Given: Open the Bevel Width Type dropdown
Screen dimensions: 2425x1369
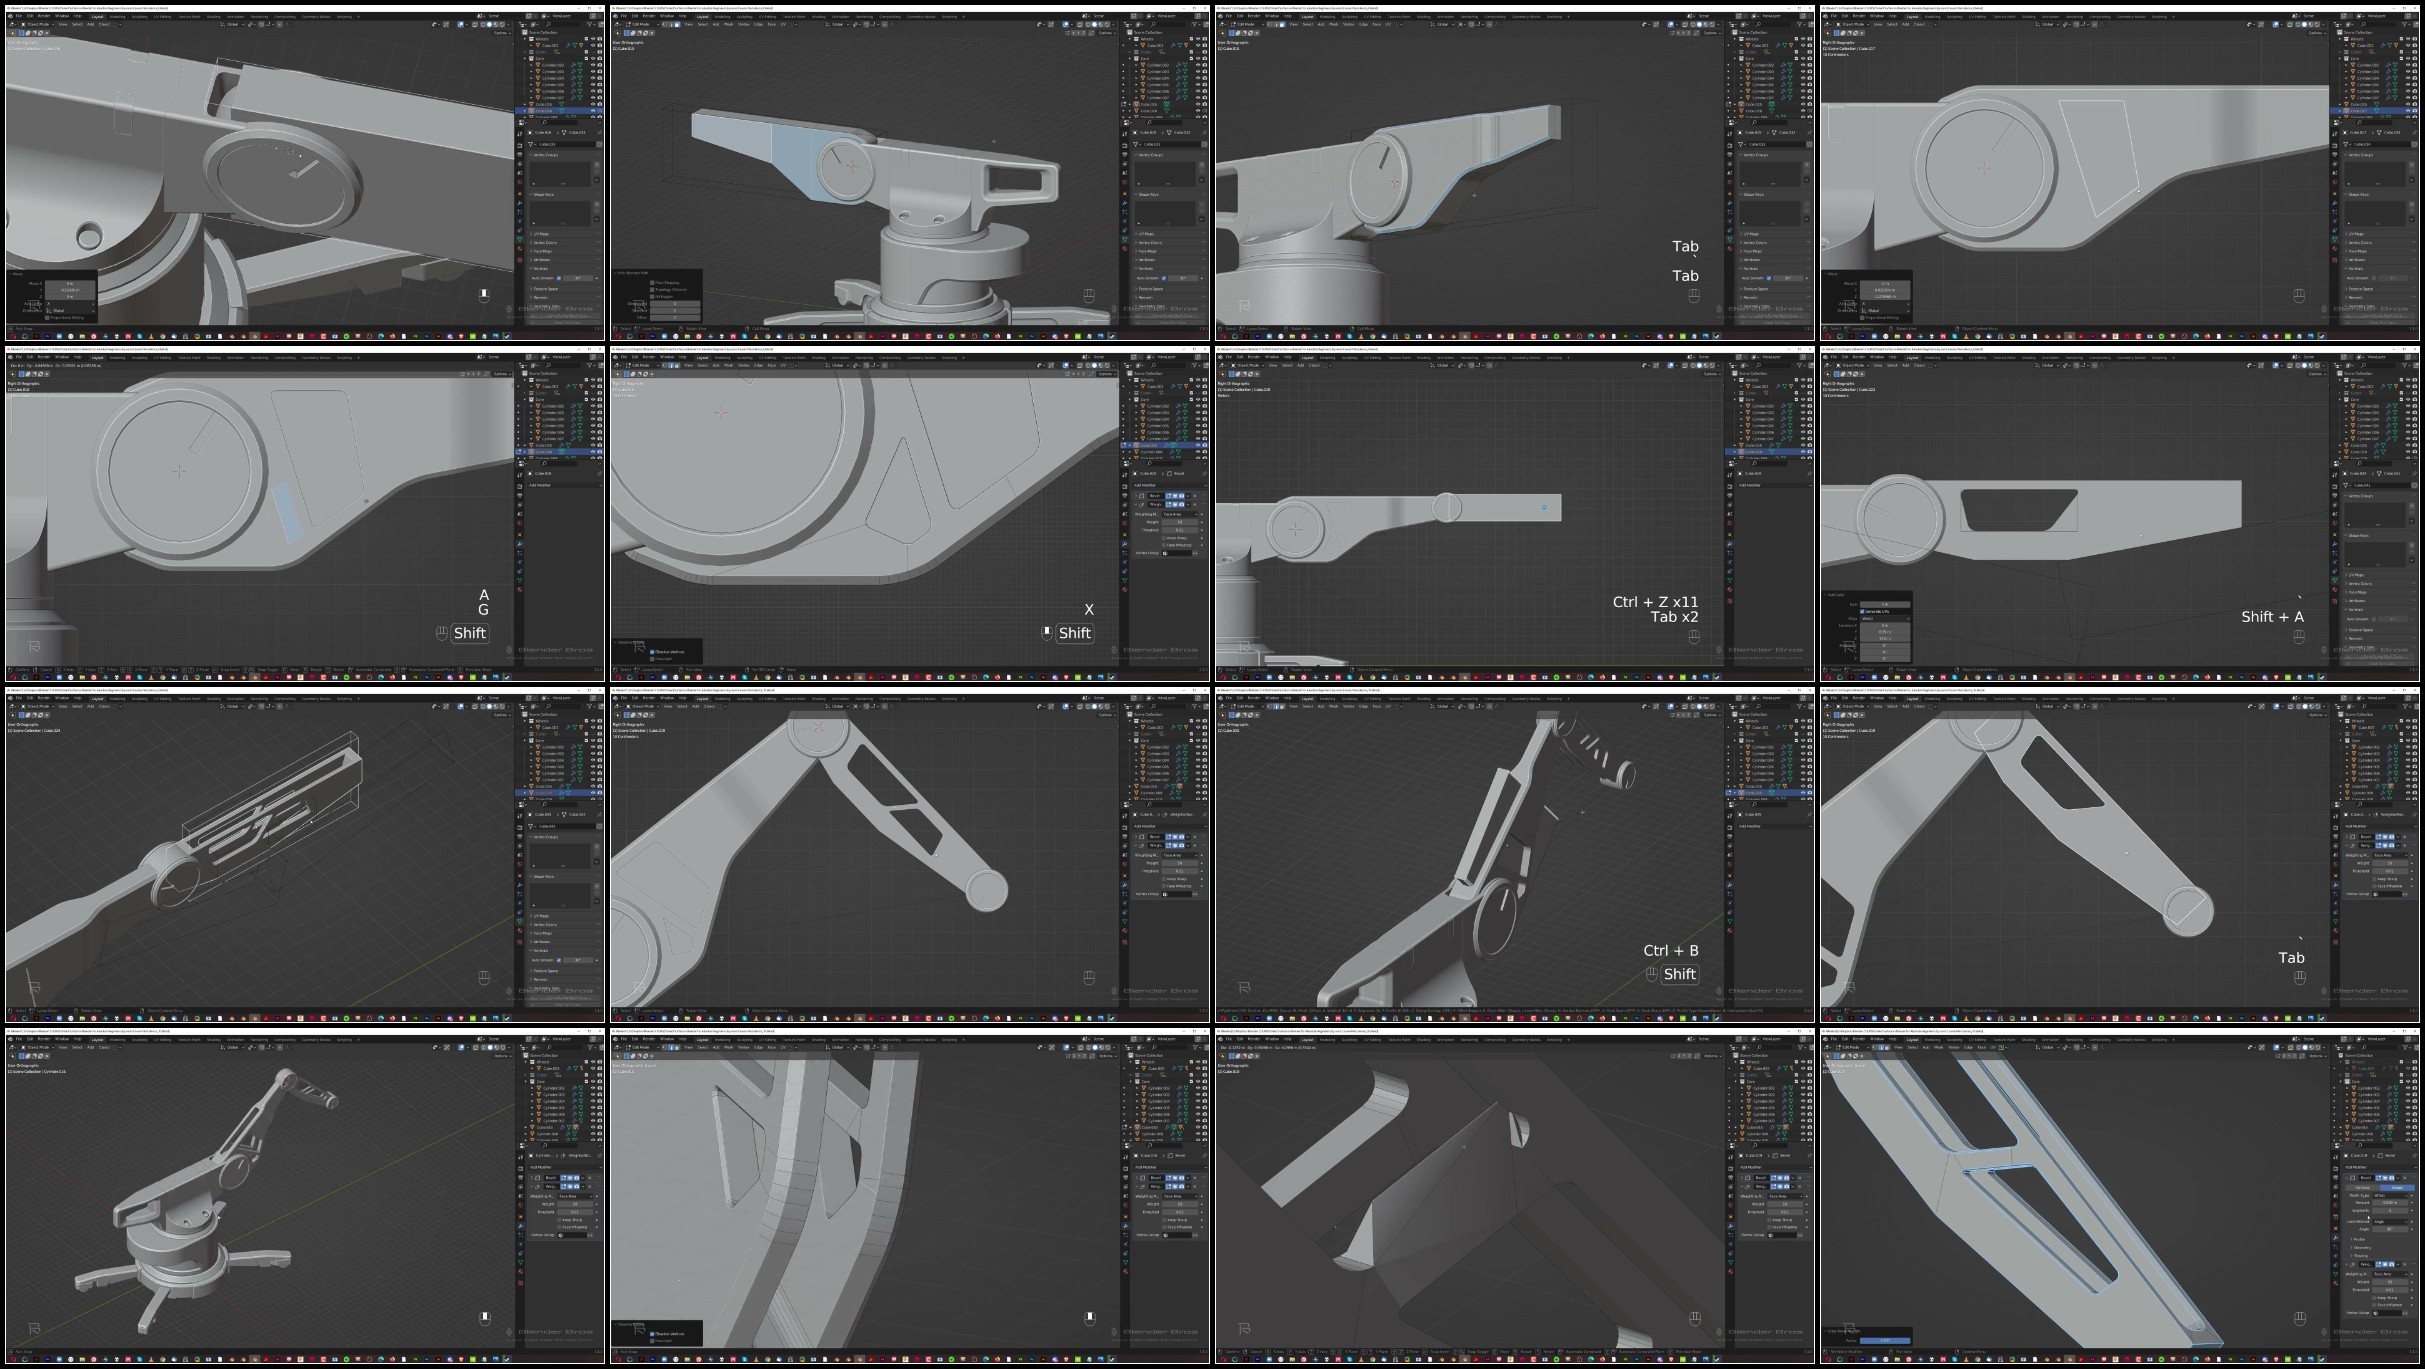Looking at the screenshot, I should click(x=2391, y=1196).
